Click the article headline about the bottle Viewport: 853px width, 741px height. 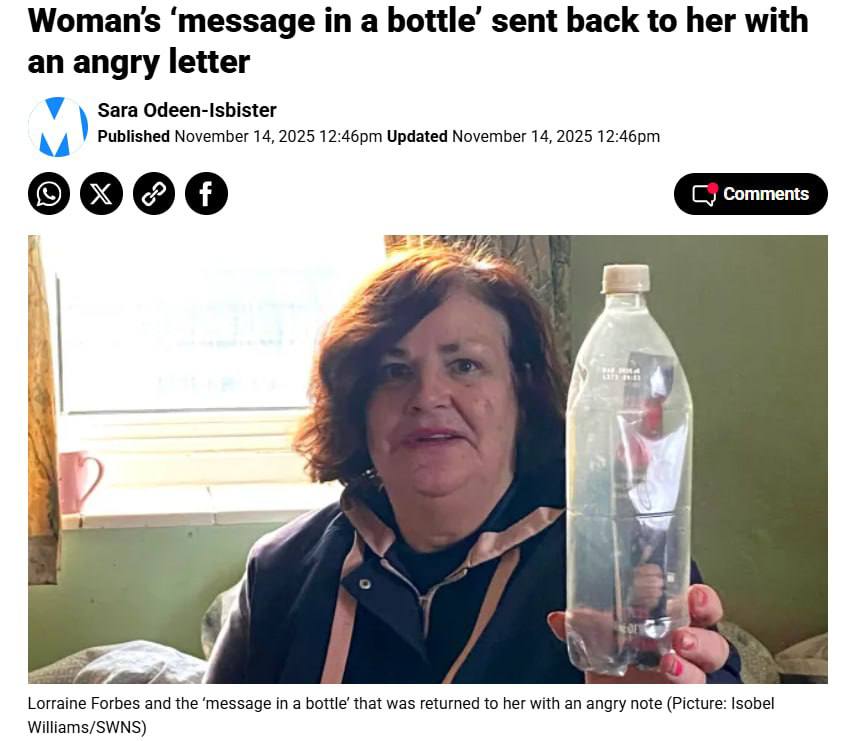[x=418, y=41]
